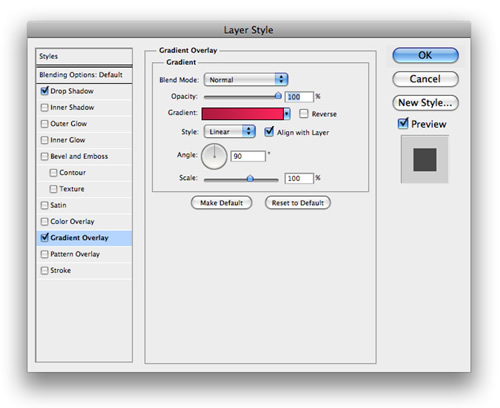Click the Cancel button
Screen dimensions: 500x408
[x=425, y=79]
